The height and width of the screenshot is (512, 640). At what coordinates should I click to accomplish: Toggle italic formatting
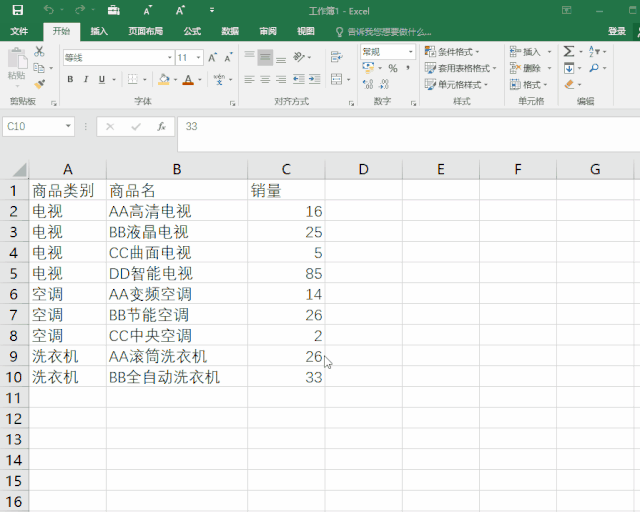tap(86, 80)
